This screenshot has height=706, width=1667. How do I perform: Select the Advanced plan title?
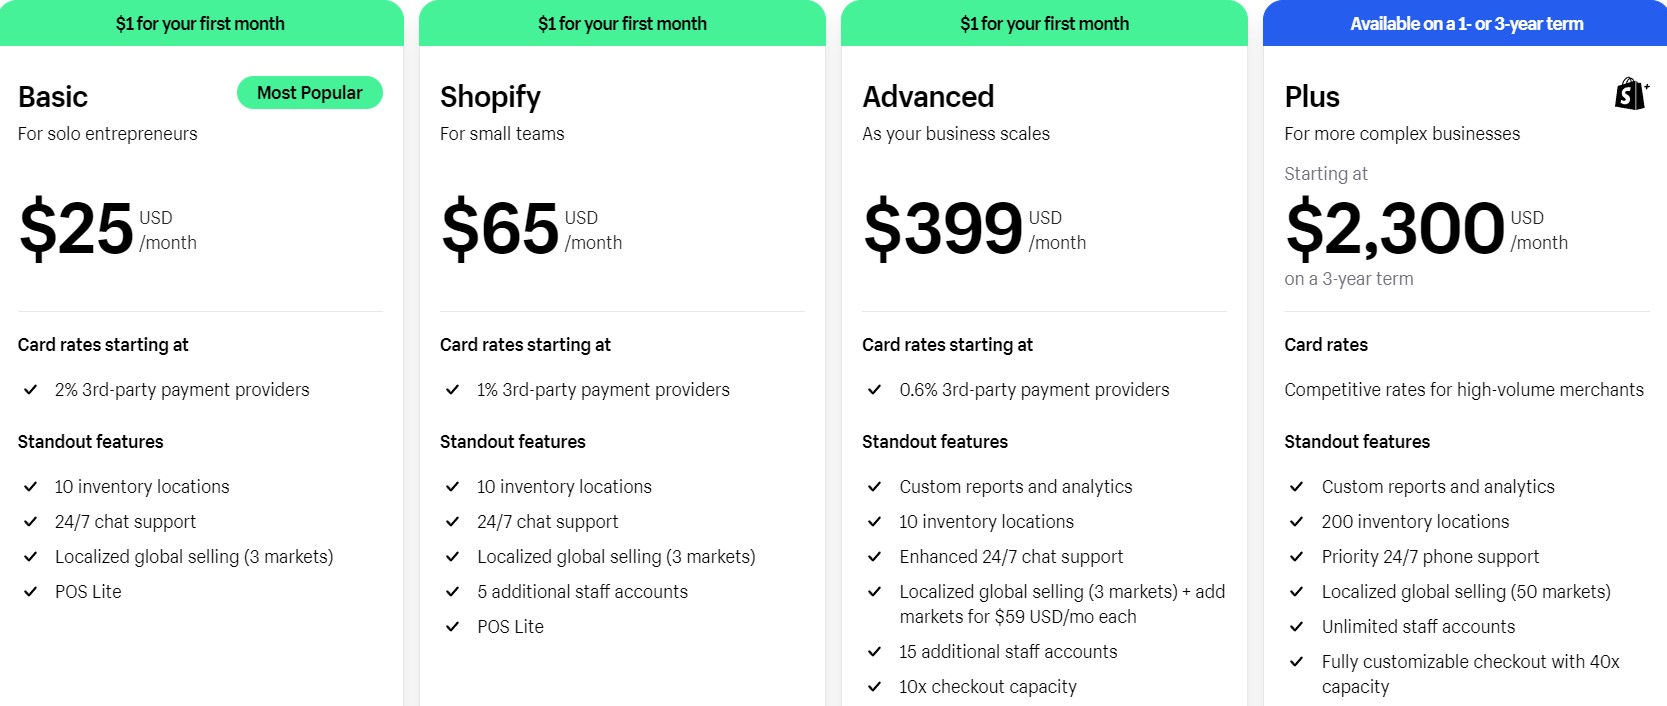928,97
